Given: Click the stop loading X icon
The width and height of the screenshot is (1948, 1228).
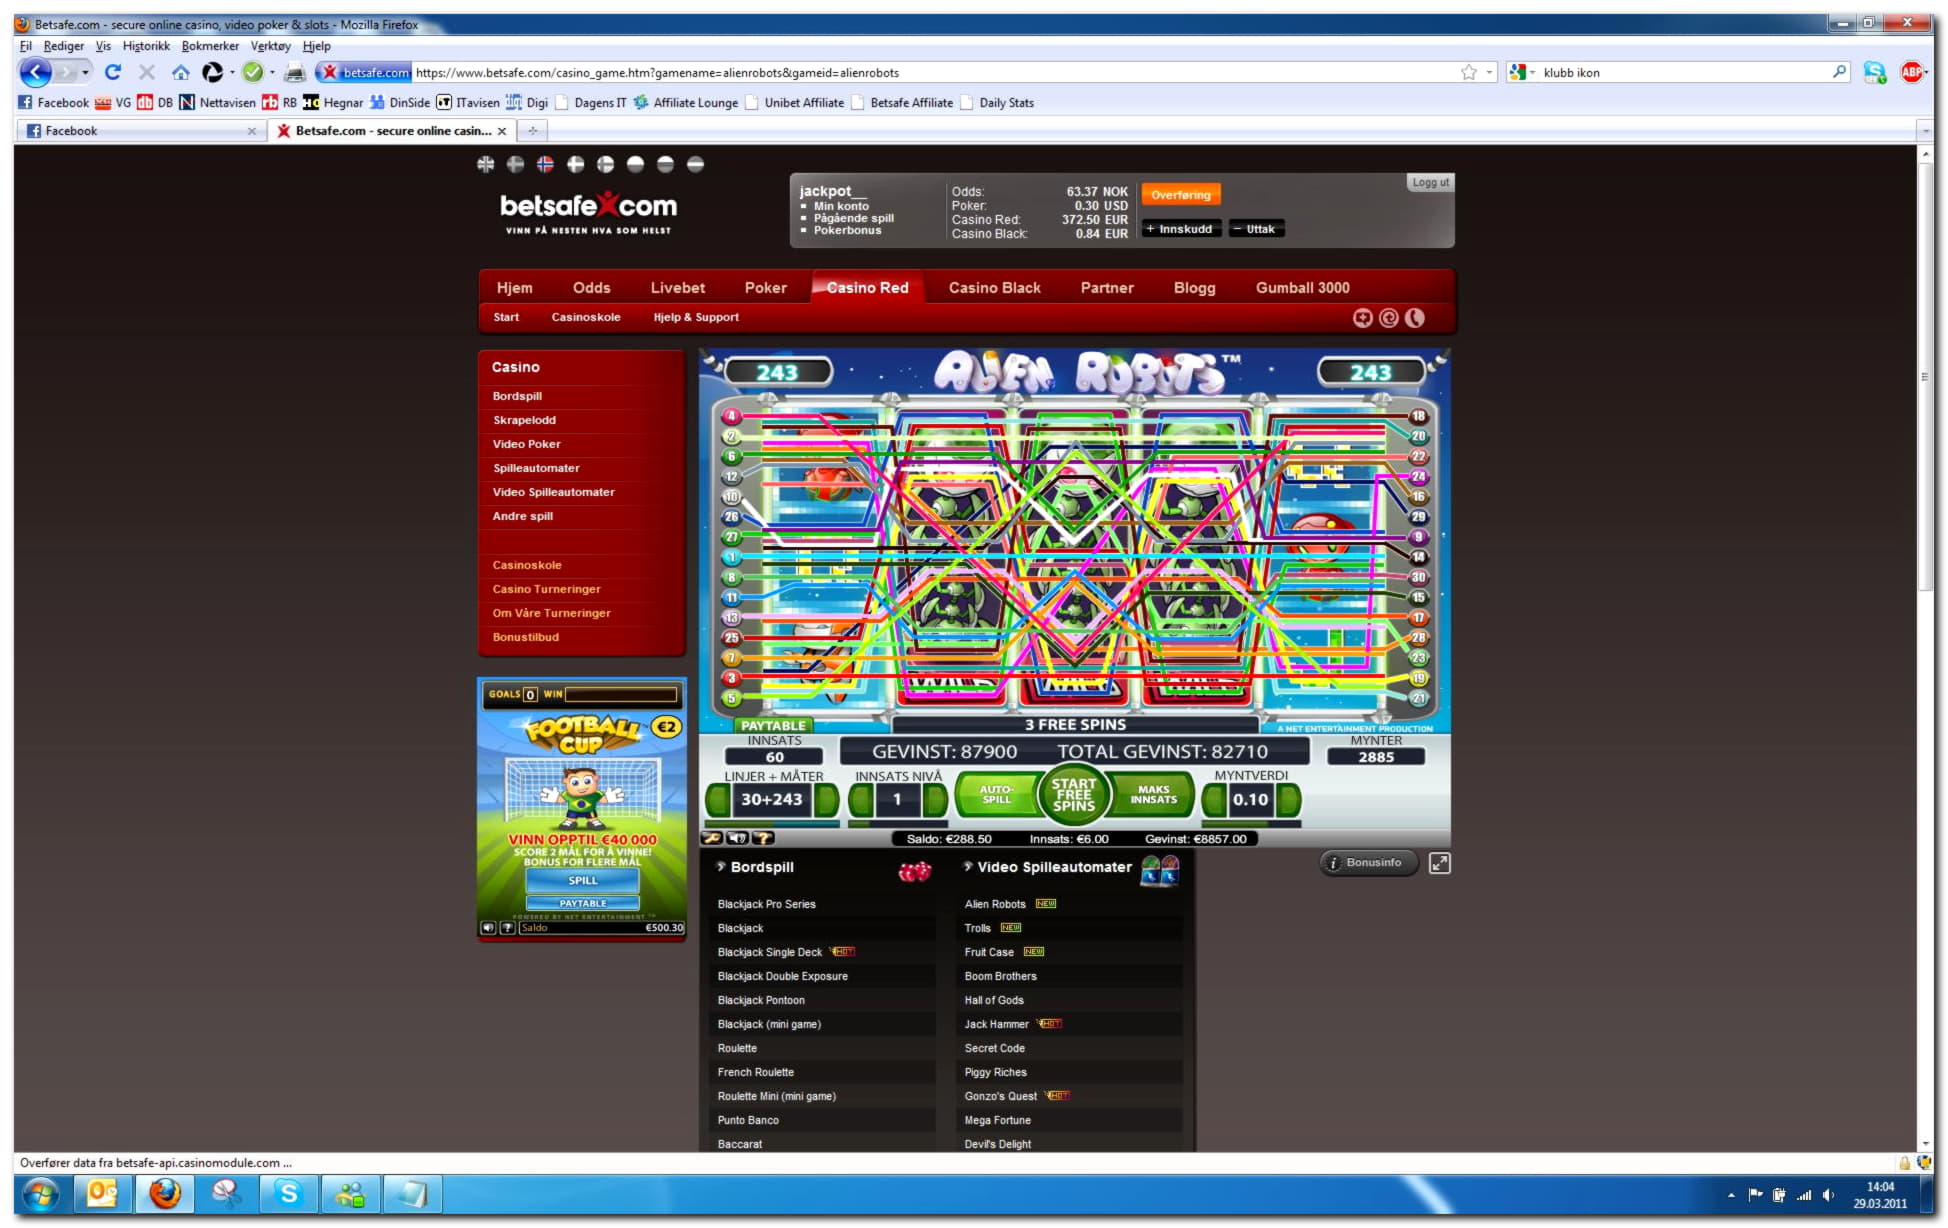Looking at the screenshot, I should point(147,72).
